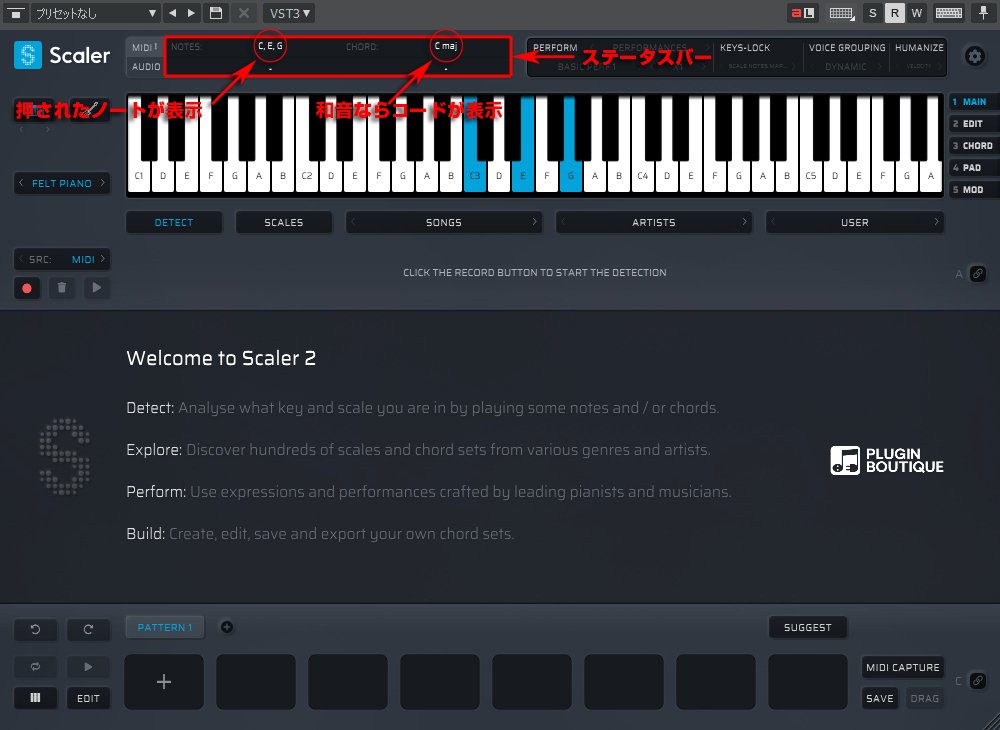Click the undo arrow icon
Viewport: 1000px width, 730px height.
(x=36, y=629)
